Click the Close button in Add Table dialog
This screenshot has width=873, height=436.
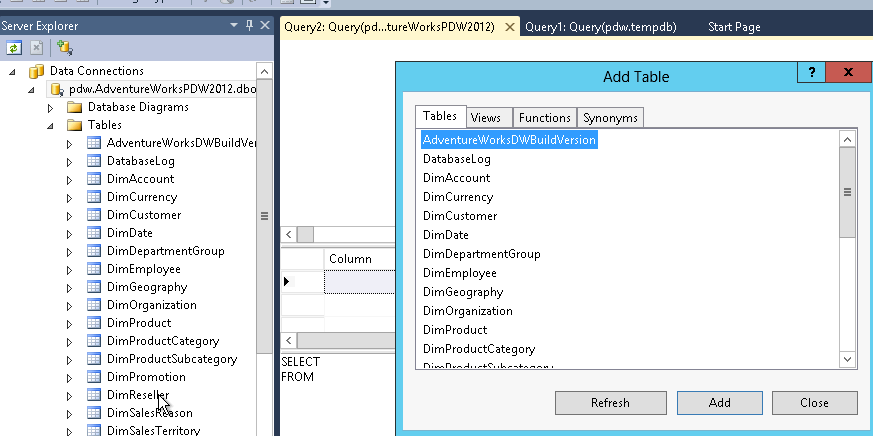click(814, 403)
